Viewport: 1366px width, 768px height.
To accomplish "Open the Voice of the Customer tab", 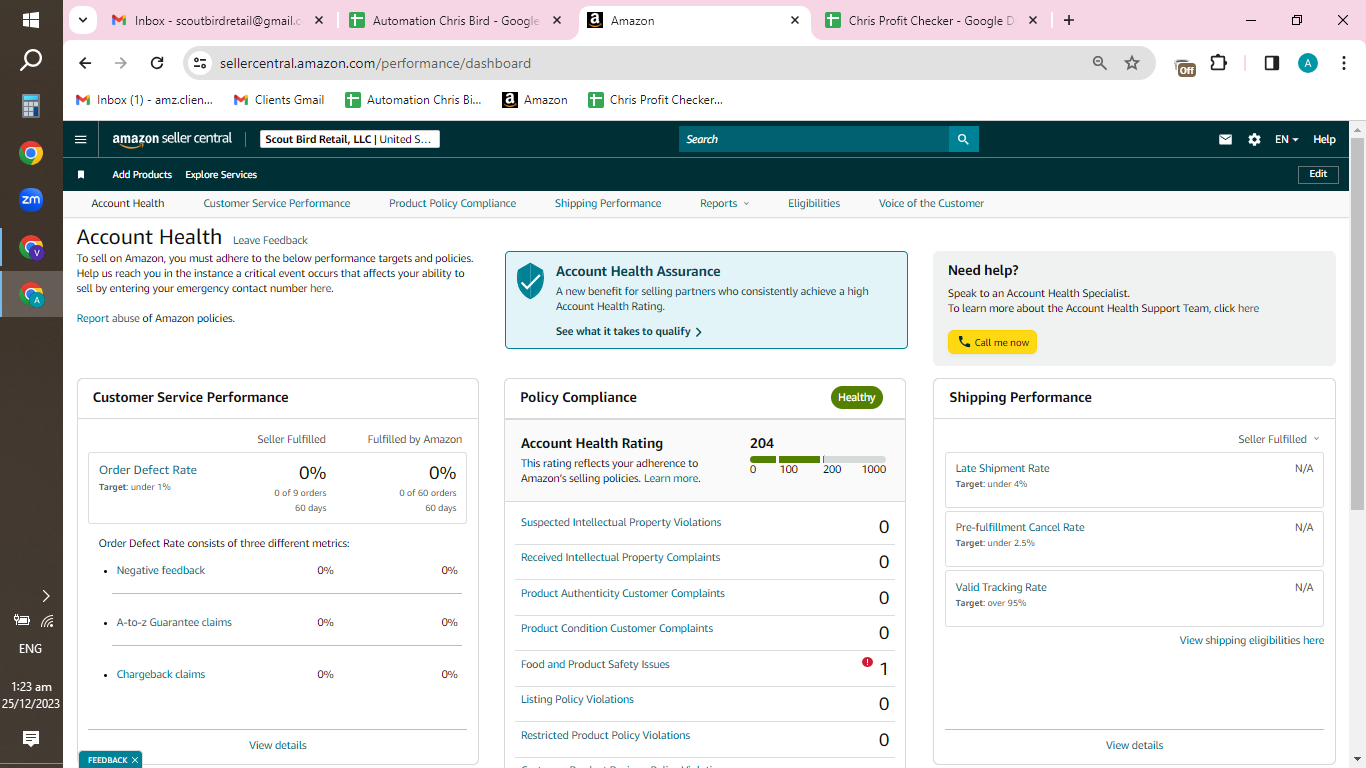I will [931, 203].
